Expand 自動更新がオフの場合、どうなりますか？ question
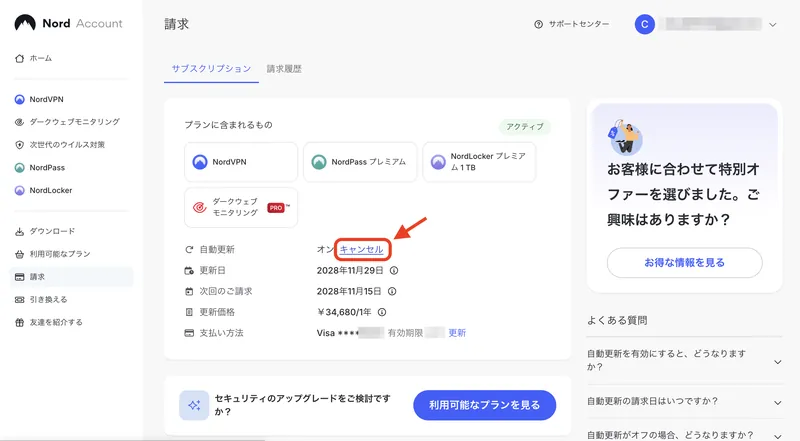 coord(684,435)
